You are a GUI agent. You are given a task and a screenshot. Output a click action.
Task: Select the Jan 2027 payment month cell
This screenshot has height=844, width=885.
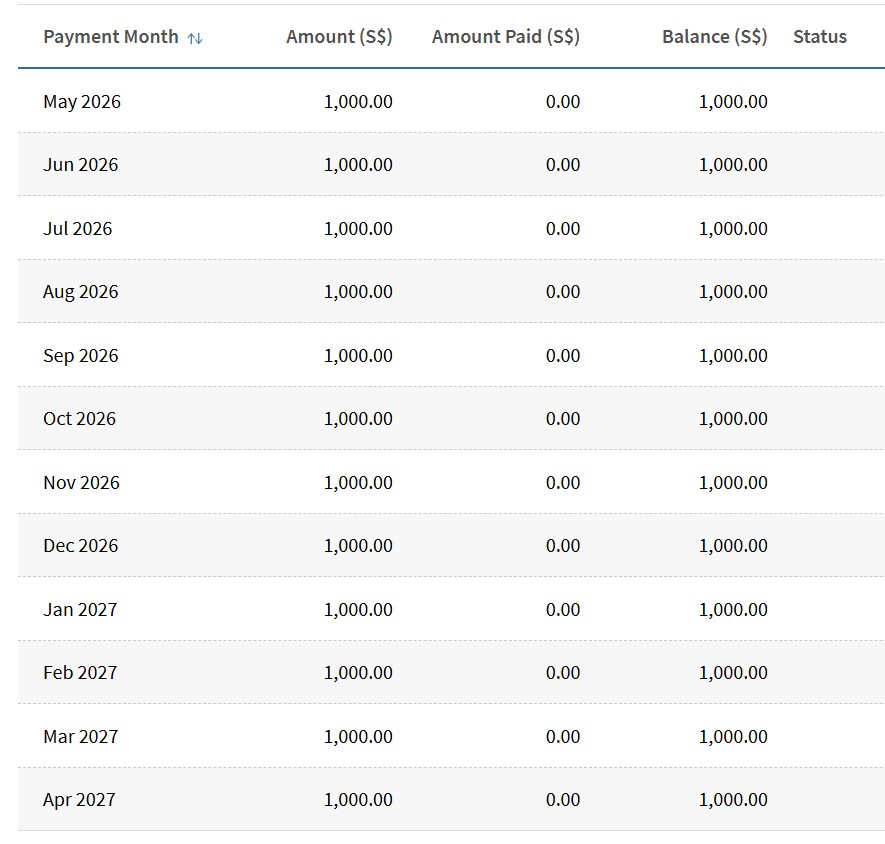[x=80, y=610]
